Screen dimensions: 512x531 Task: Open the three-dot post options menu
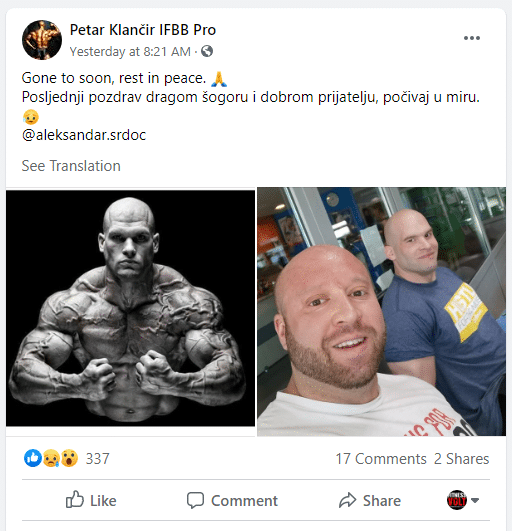click(472, 38)
